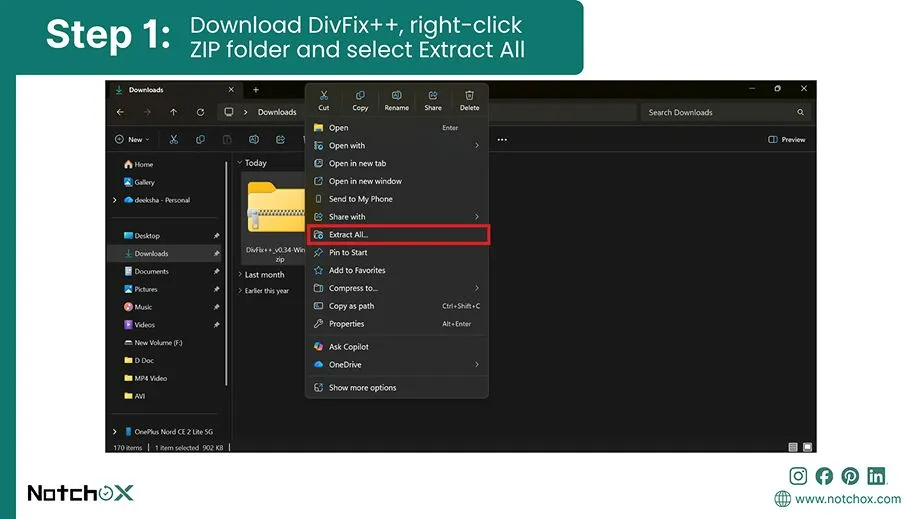
Task: Select Ask Copilot entry
Action: 397,347
